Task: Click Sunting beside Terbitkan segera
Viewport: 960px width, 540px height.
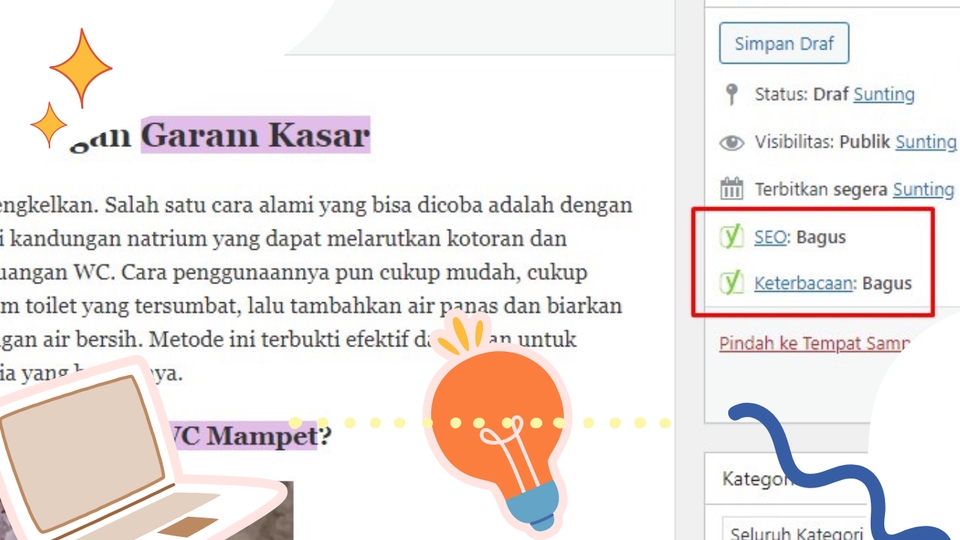Action: point(923,190)
